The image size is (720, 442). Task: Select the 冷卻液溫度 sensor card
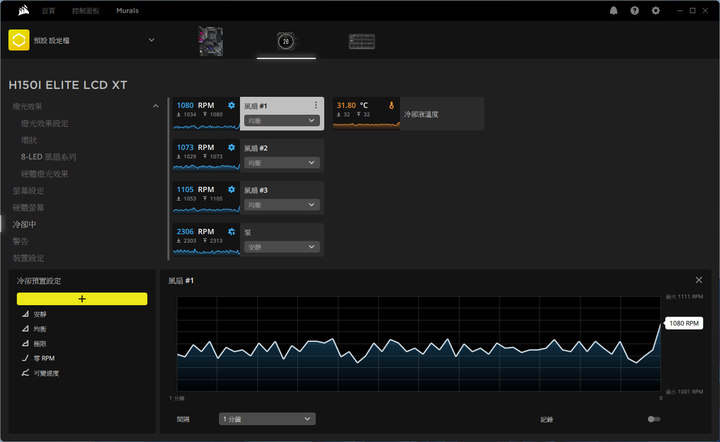pyautogui.click(x=442, y=114)
